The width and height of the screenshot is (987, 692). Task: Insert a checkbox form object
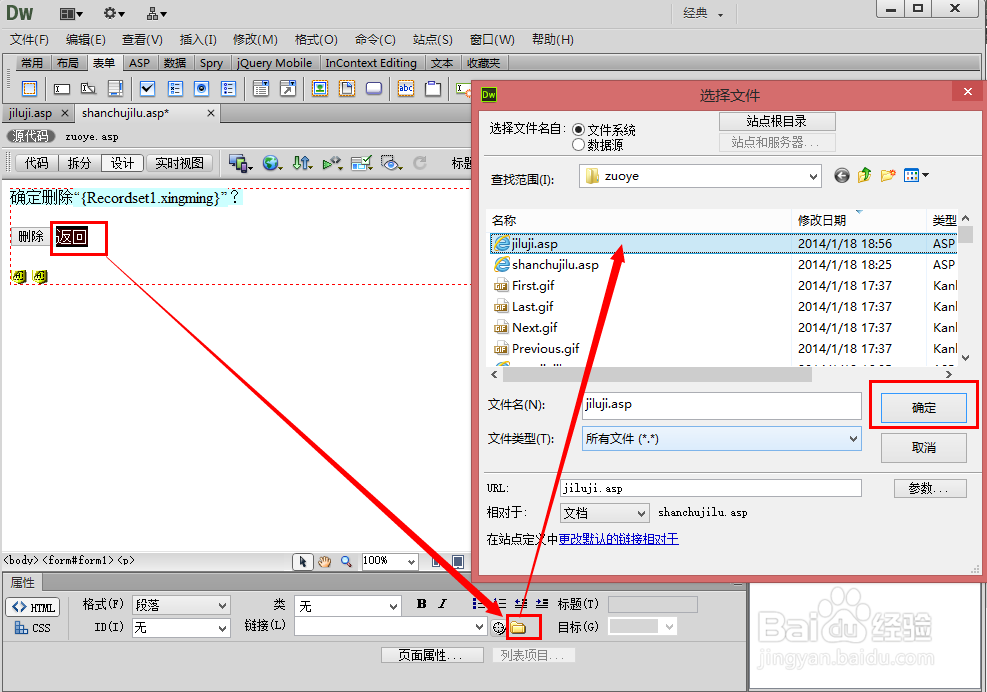pos(147,89)
